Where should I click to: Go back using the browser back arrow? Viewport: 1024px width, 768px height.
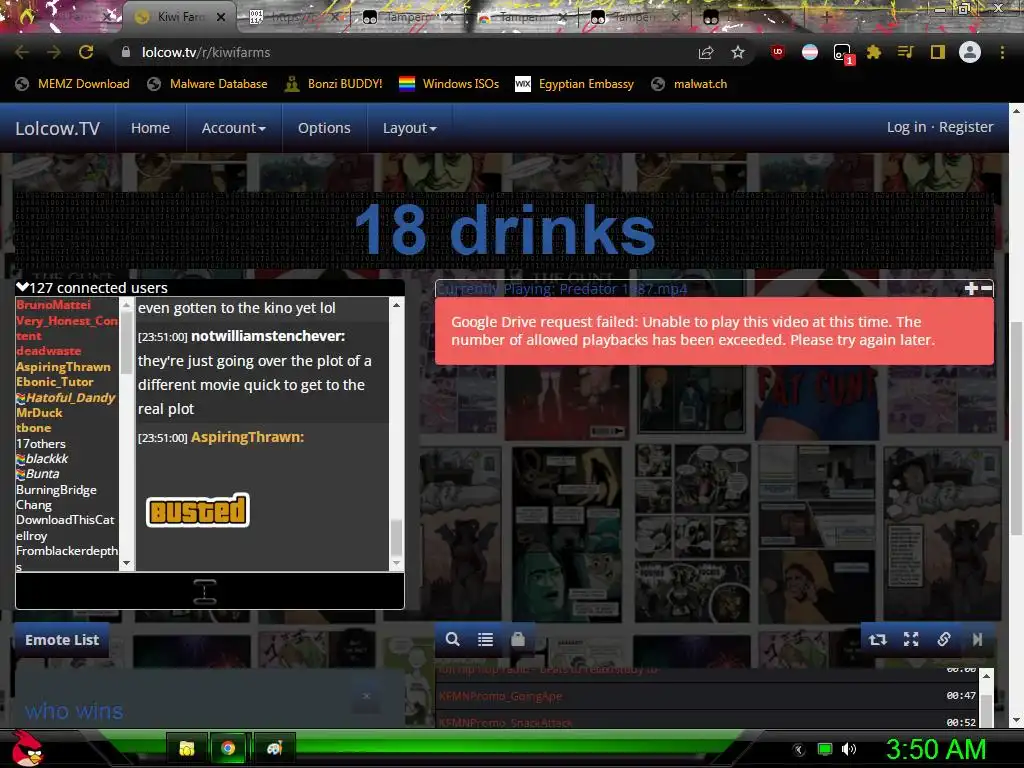click(22, 52)
